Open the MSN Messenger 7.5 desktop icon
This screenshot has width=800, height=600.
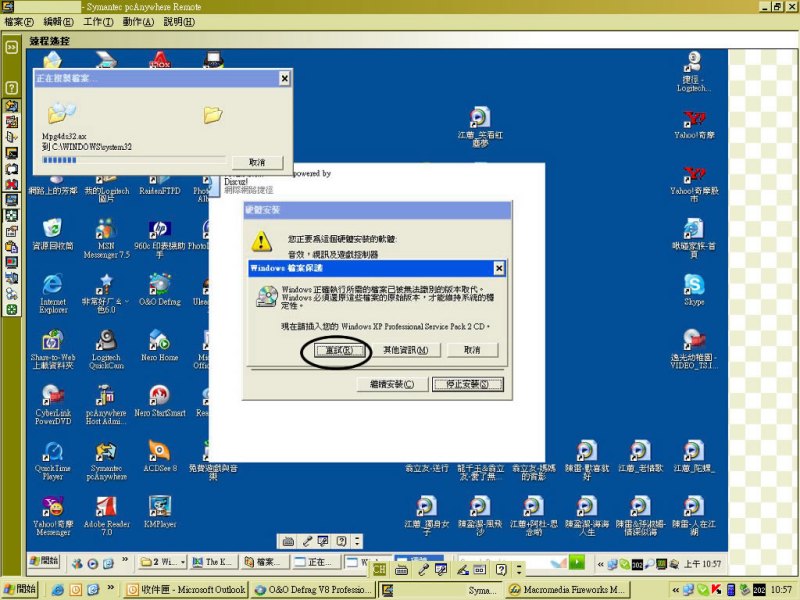pos(106,238)
